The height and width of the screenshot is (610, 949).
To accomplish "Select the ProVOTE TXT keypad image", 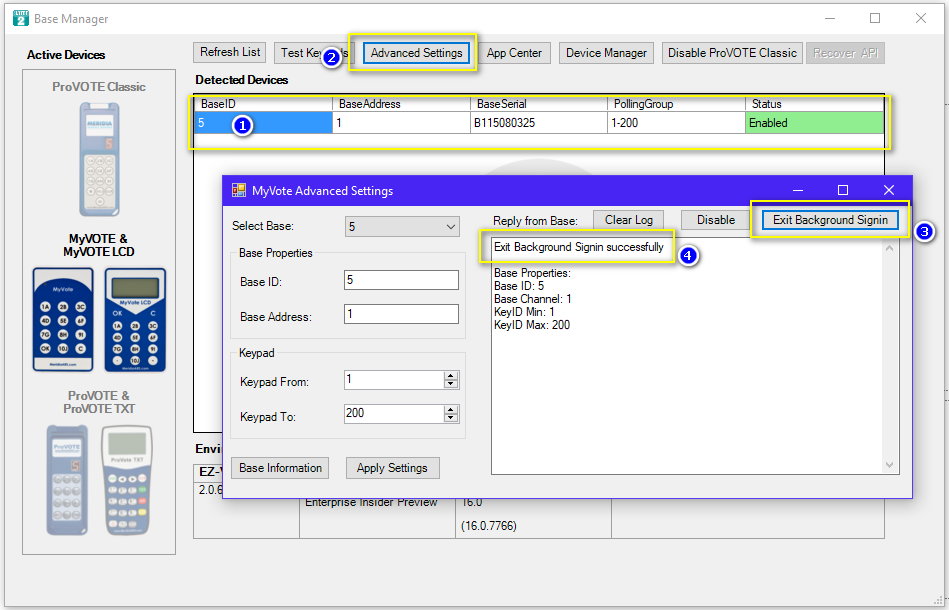I will click(126, 480).
